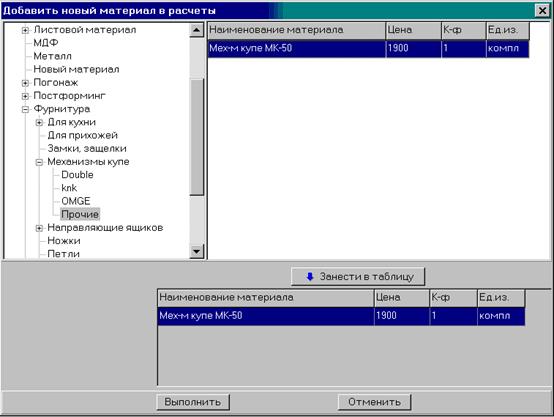
Task: Click lower table Цена column header
Action: (402, 298)
